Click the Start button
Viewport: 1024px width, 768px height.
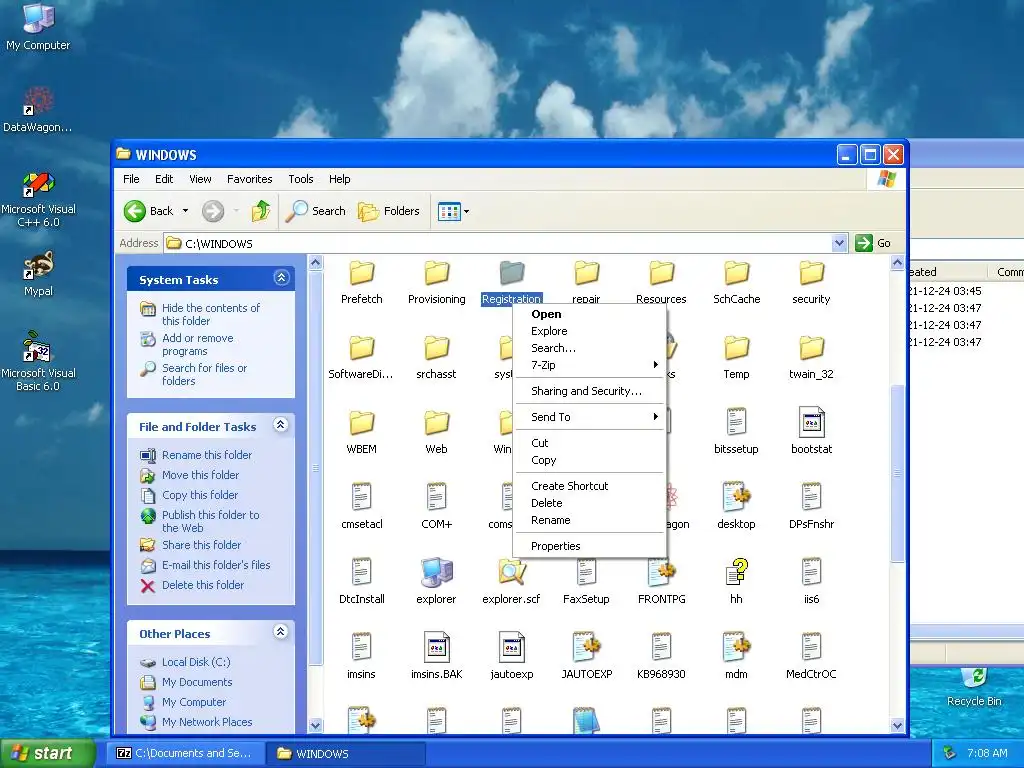click(47, 754)
